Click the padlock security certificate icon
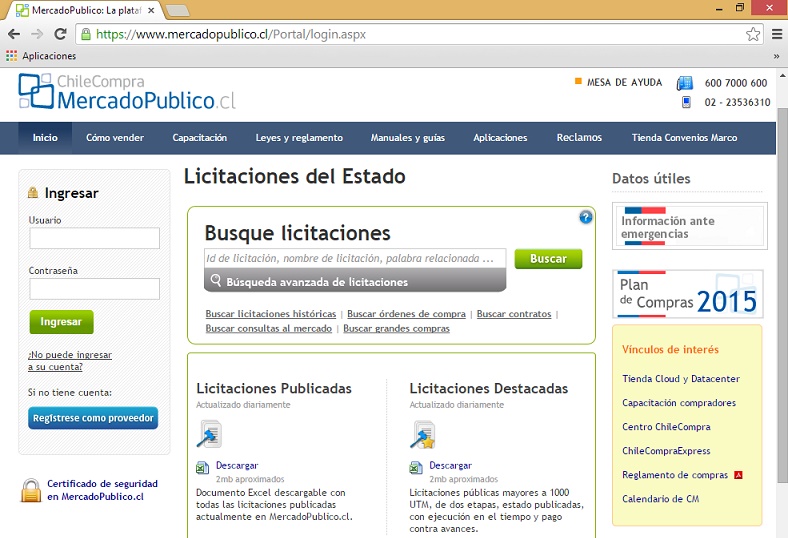This screenshot has height=538, width=788. (31, 490)
